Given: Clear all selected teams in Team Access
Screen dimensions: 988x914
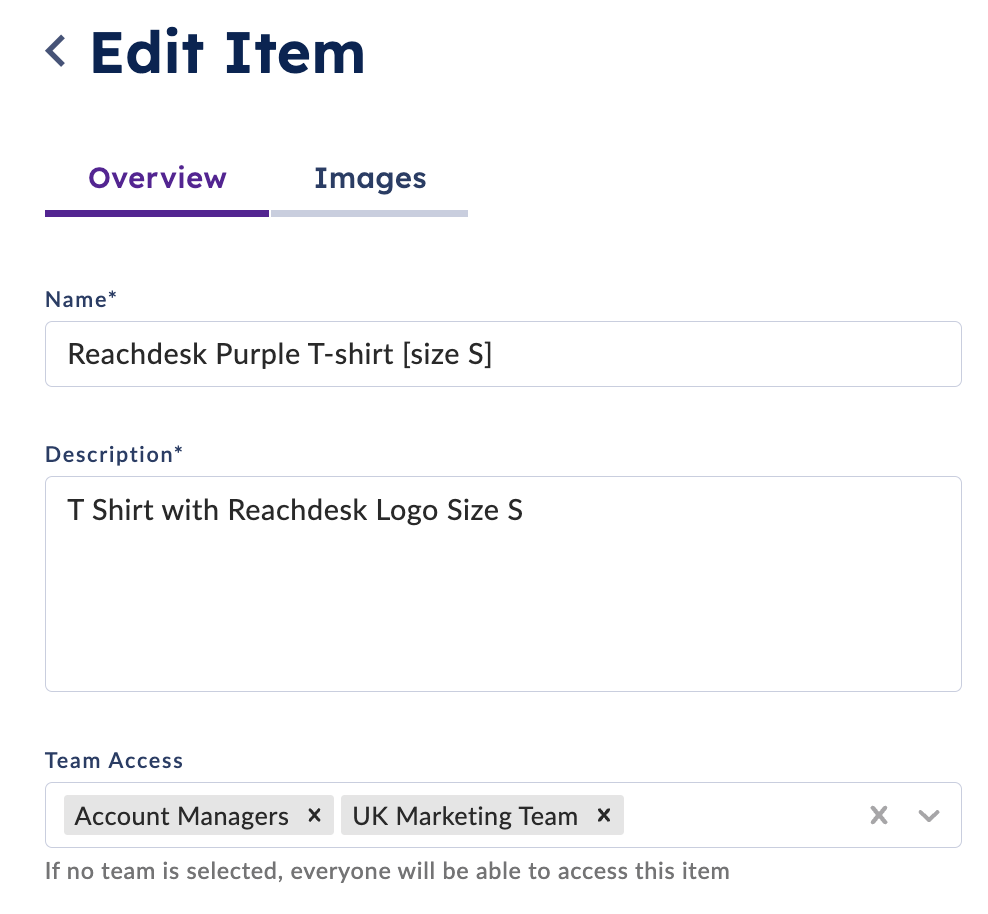Looking at the screenshot, I should point(878,815).
